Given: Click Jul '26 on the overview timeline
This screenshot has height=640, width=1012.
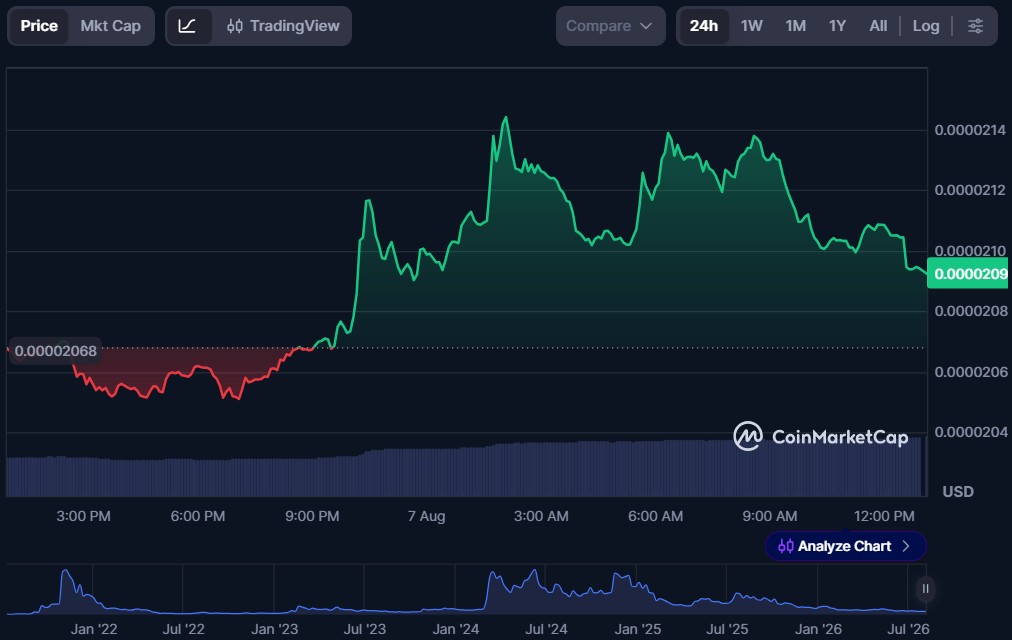Looking at the screenshot, I should tap(908, 629).
